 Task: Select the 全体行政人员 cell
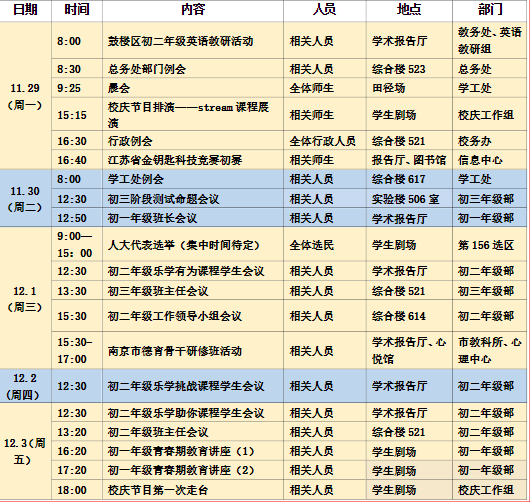click(324, 141)
